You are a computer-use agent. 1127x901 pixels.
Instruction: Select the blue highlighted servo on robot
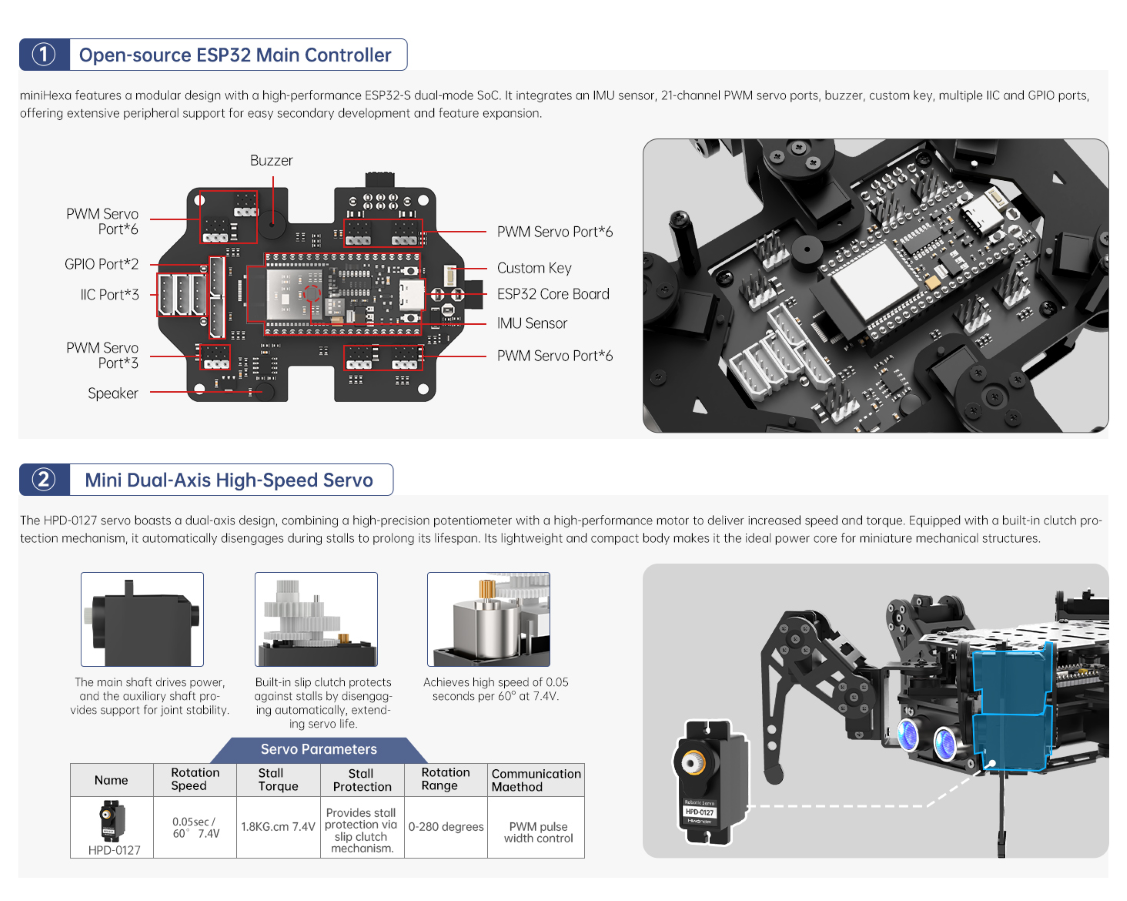tap(1010, 708)
